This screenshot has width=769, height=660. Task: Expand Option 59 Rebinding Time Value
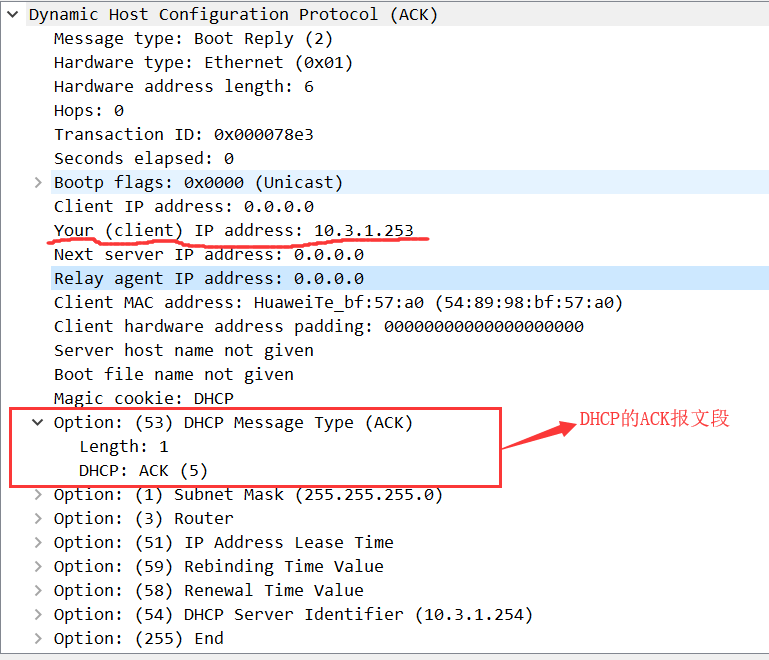point(38,566)
